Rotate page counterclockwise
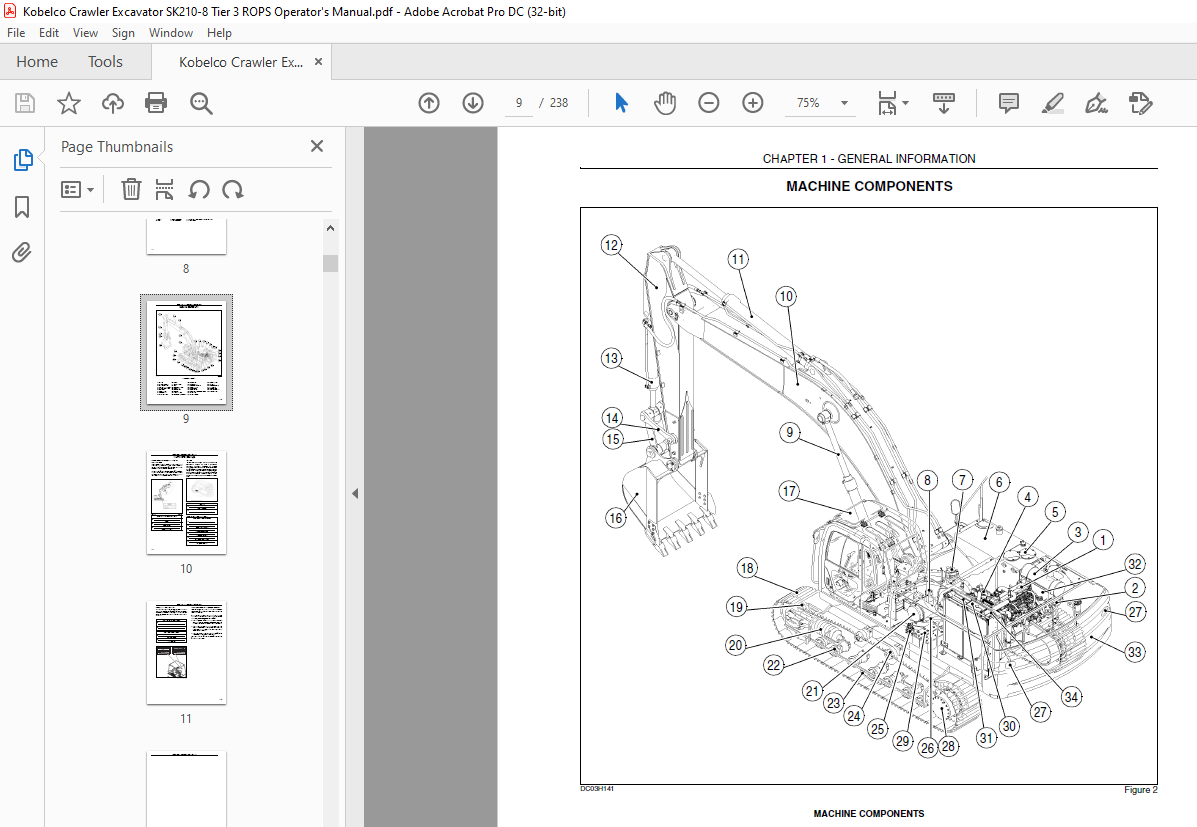This screenshot has height=827, width=1197. pyautogui.click(x=199, y=189)
